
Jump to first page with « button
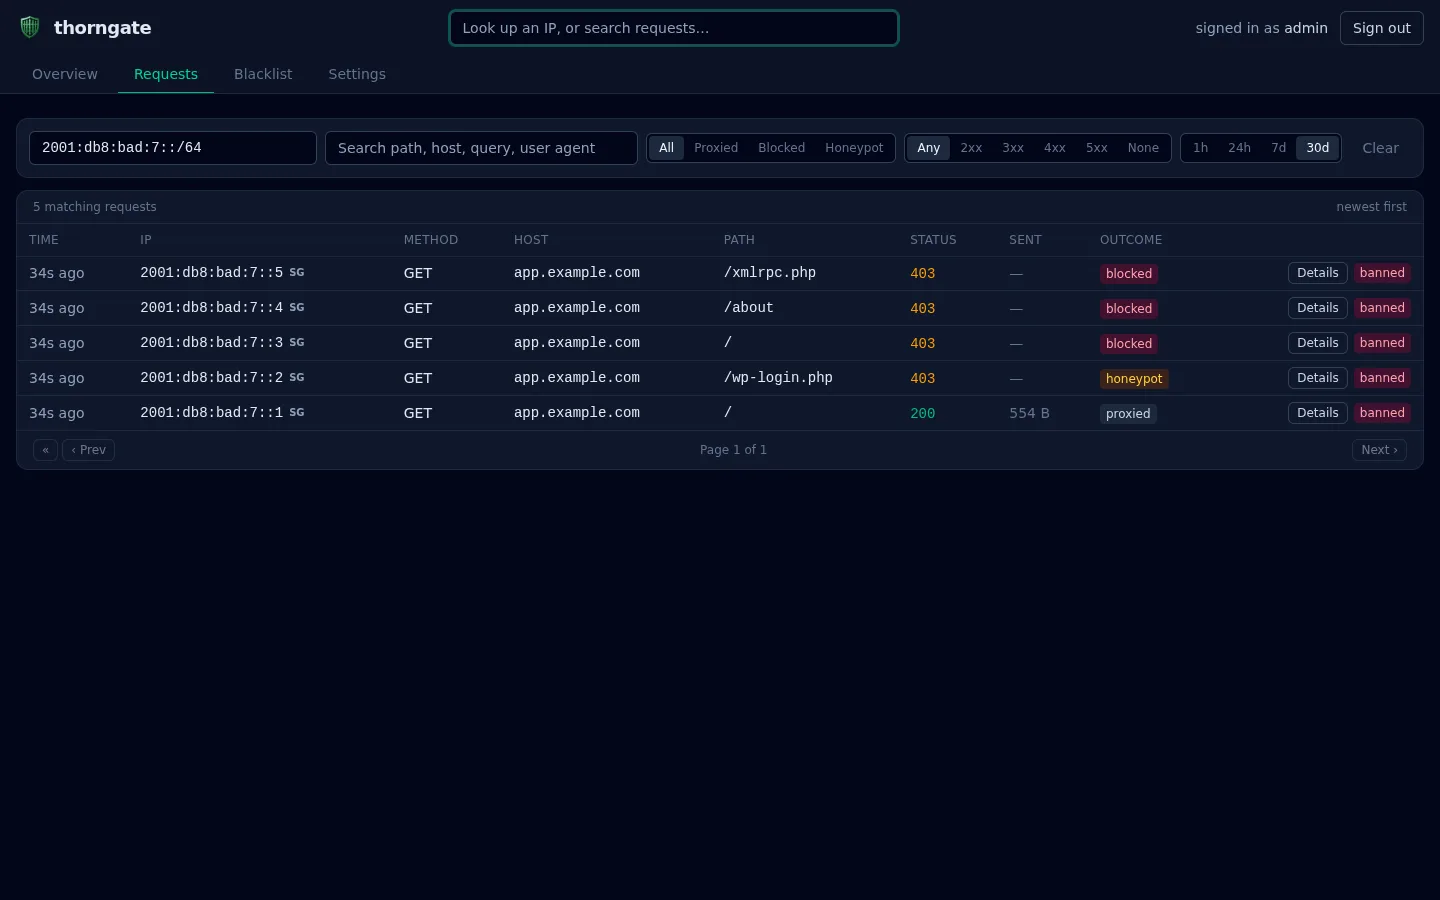45,450
